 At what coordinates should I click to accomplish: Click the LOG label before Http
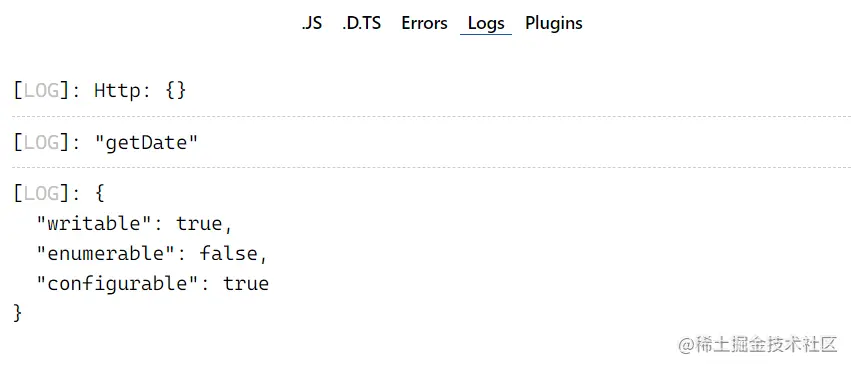pos(42,90)
